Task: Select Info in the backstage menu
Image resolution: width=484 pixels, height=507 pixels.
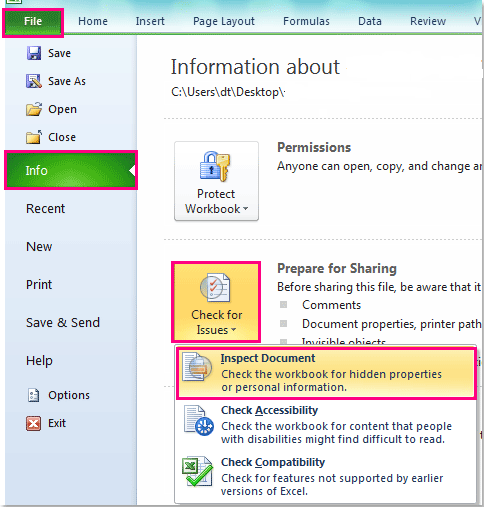Action: [x=71, y=170]
